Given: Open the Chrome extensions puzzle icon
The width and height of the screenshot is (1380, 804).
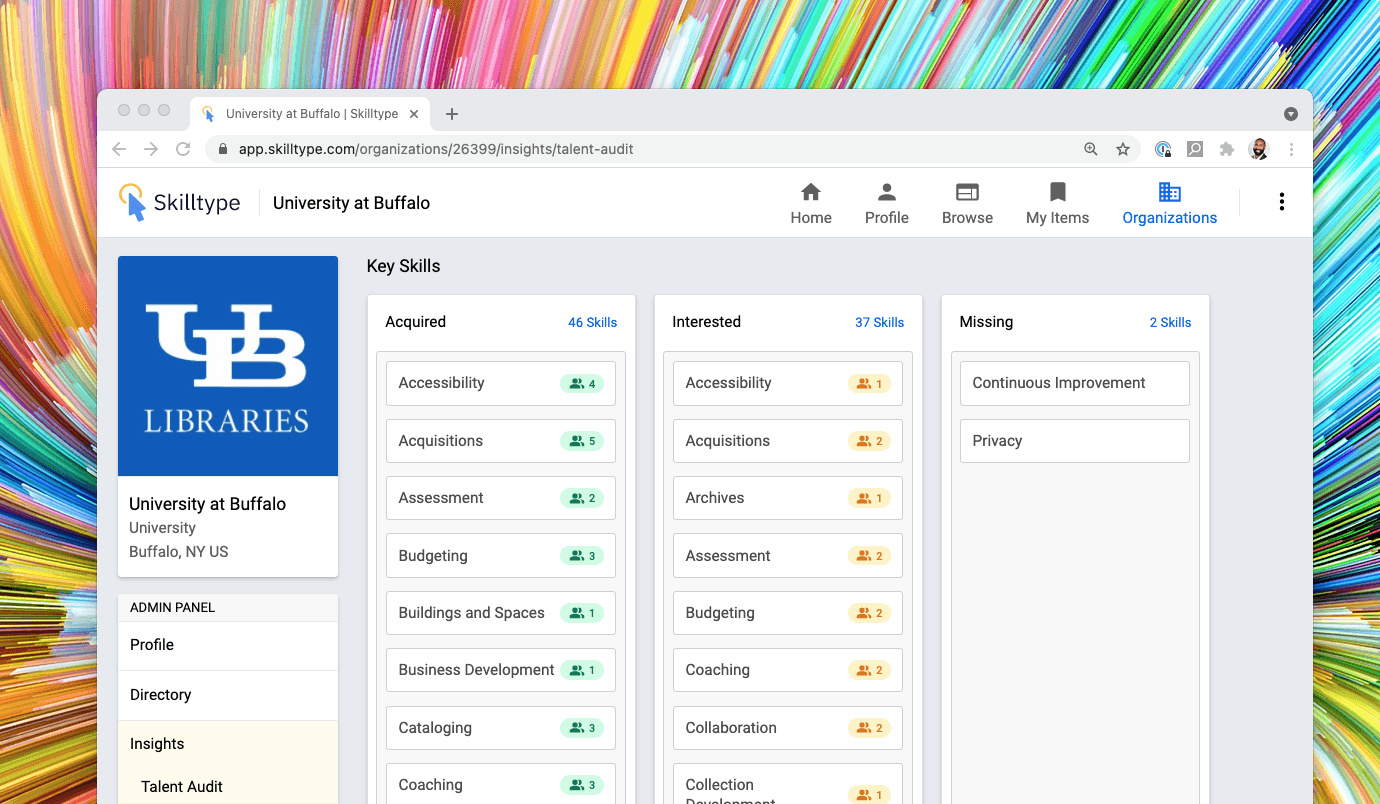Looking at the screenshot, I should pyautogui.click(x=1227, y=149).
